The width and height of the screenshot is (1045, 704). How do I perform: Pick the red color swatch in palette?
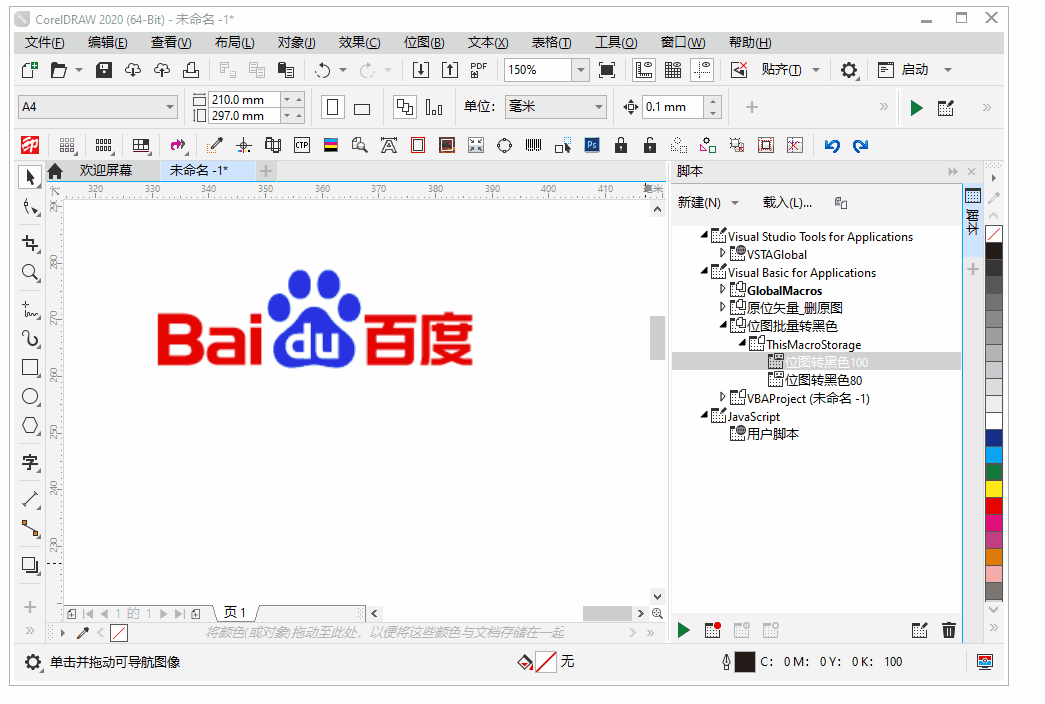tap(993, 506)
